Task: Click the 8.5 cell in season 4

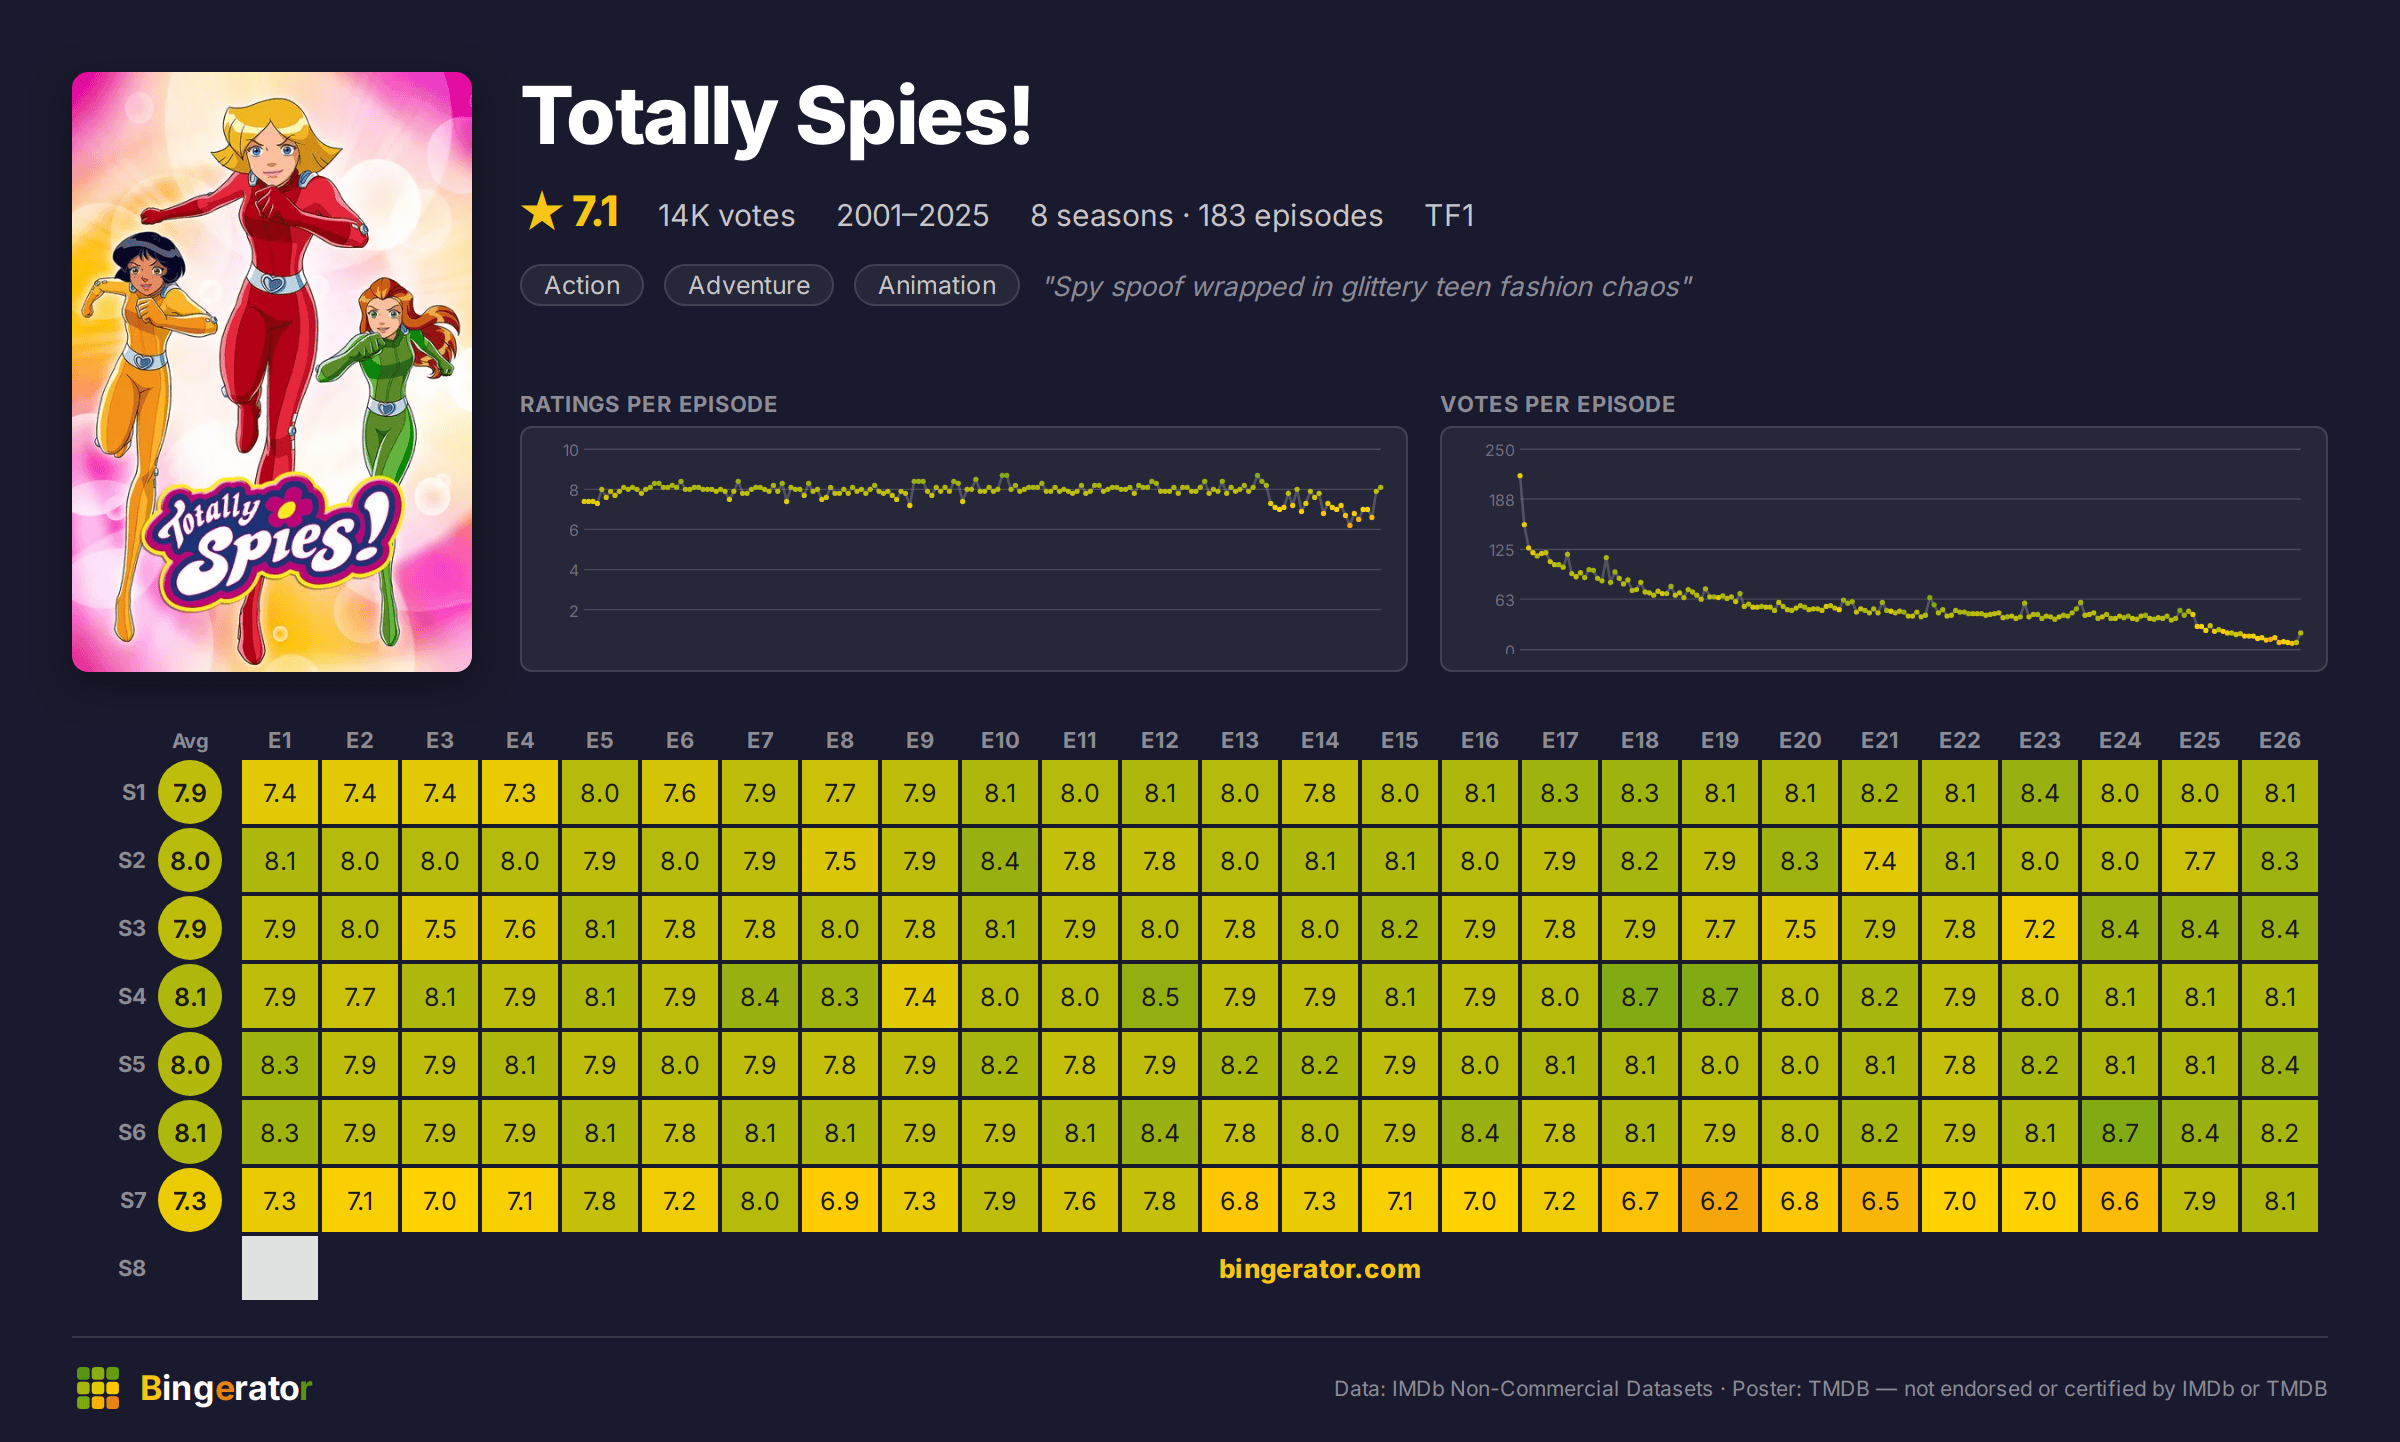Action: (x=1160, y=996)
